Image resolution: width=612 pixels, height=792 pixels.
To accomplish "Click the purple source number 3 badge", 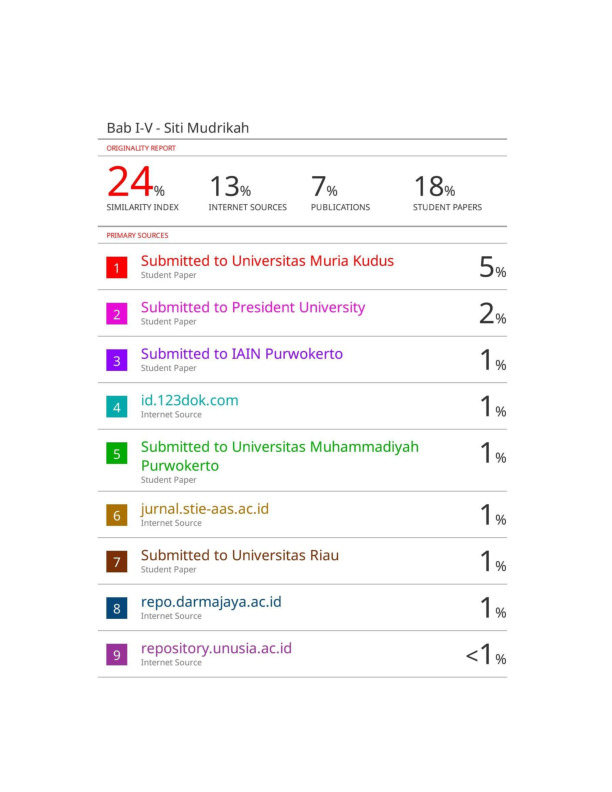I will [x=116, y=361].
